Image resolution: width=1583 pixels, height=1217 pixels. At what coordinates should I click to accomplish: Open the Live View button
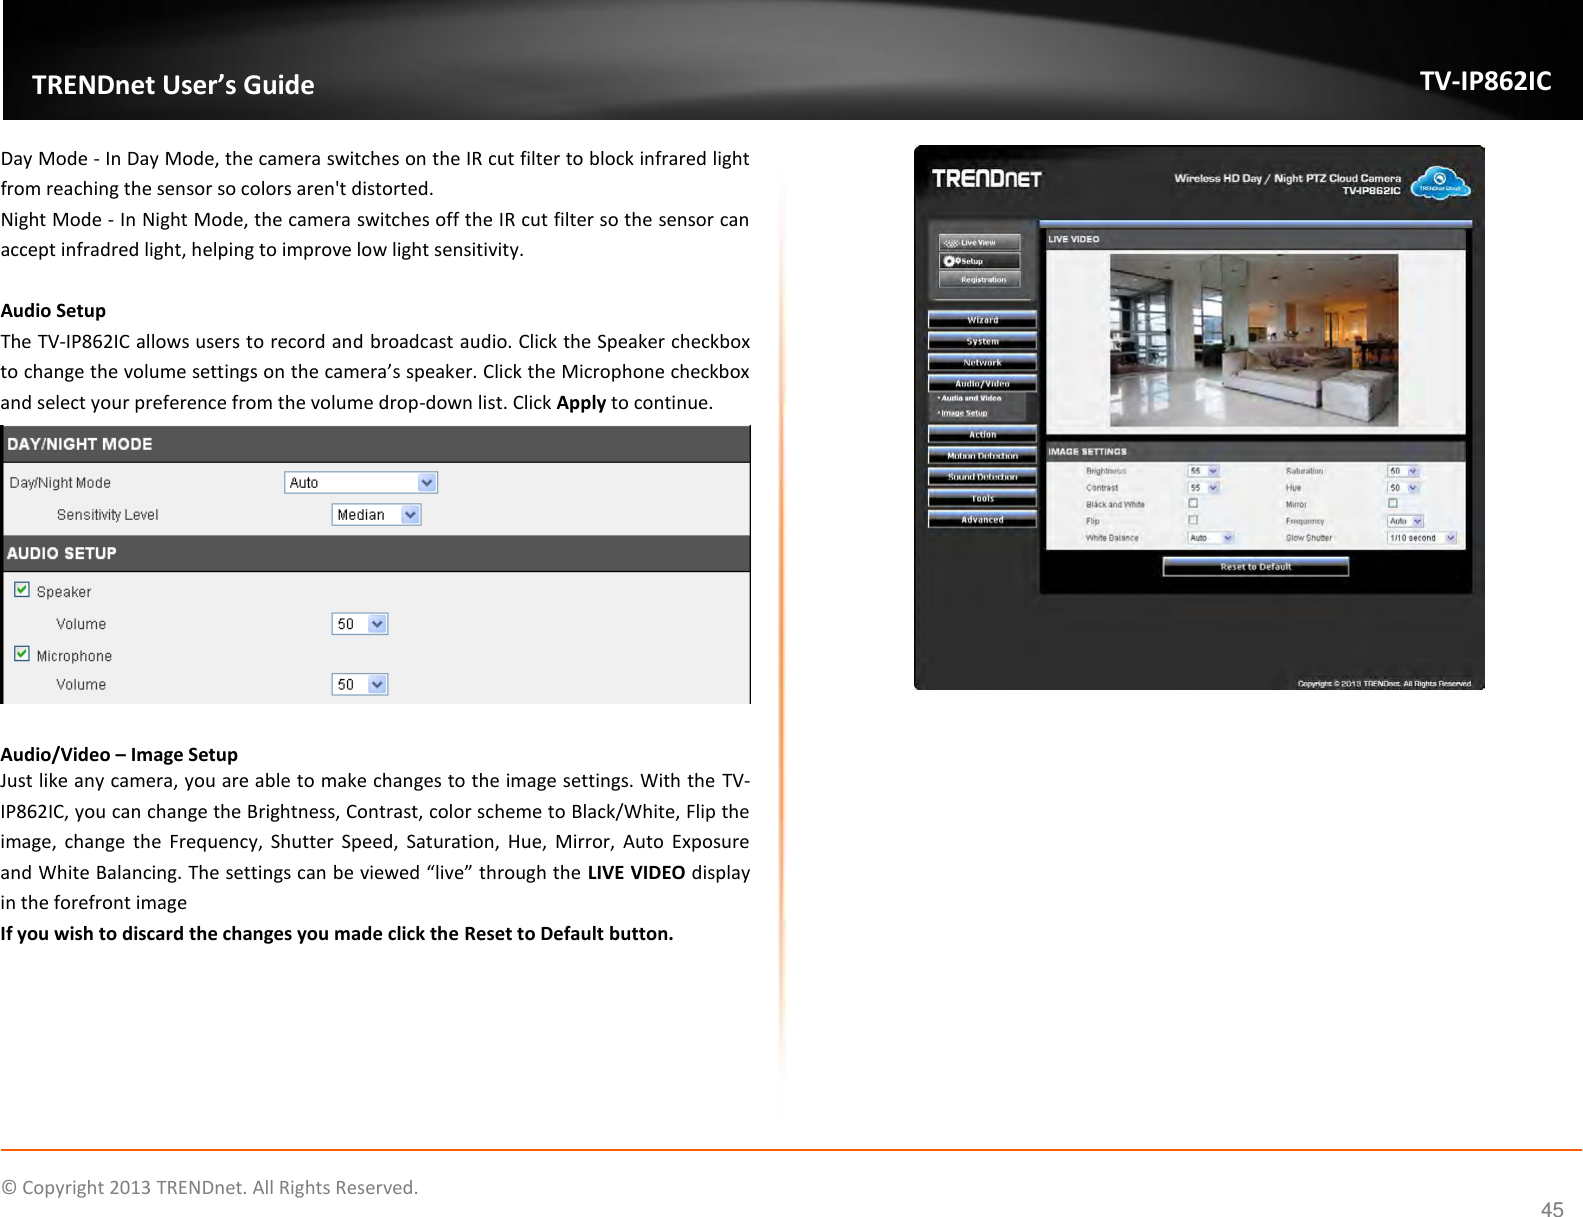[979, 242]
